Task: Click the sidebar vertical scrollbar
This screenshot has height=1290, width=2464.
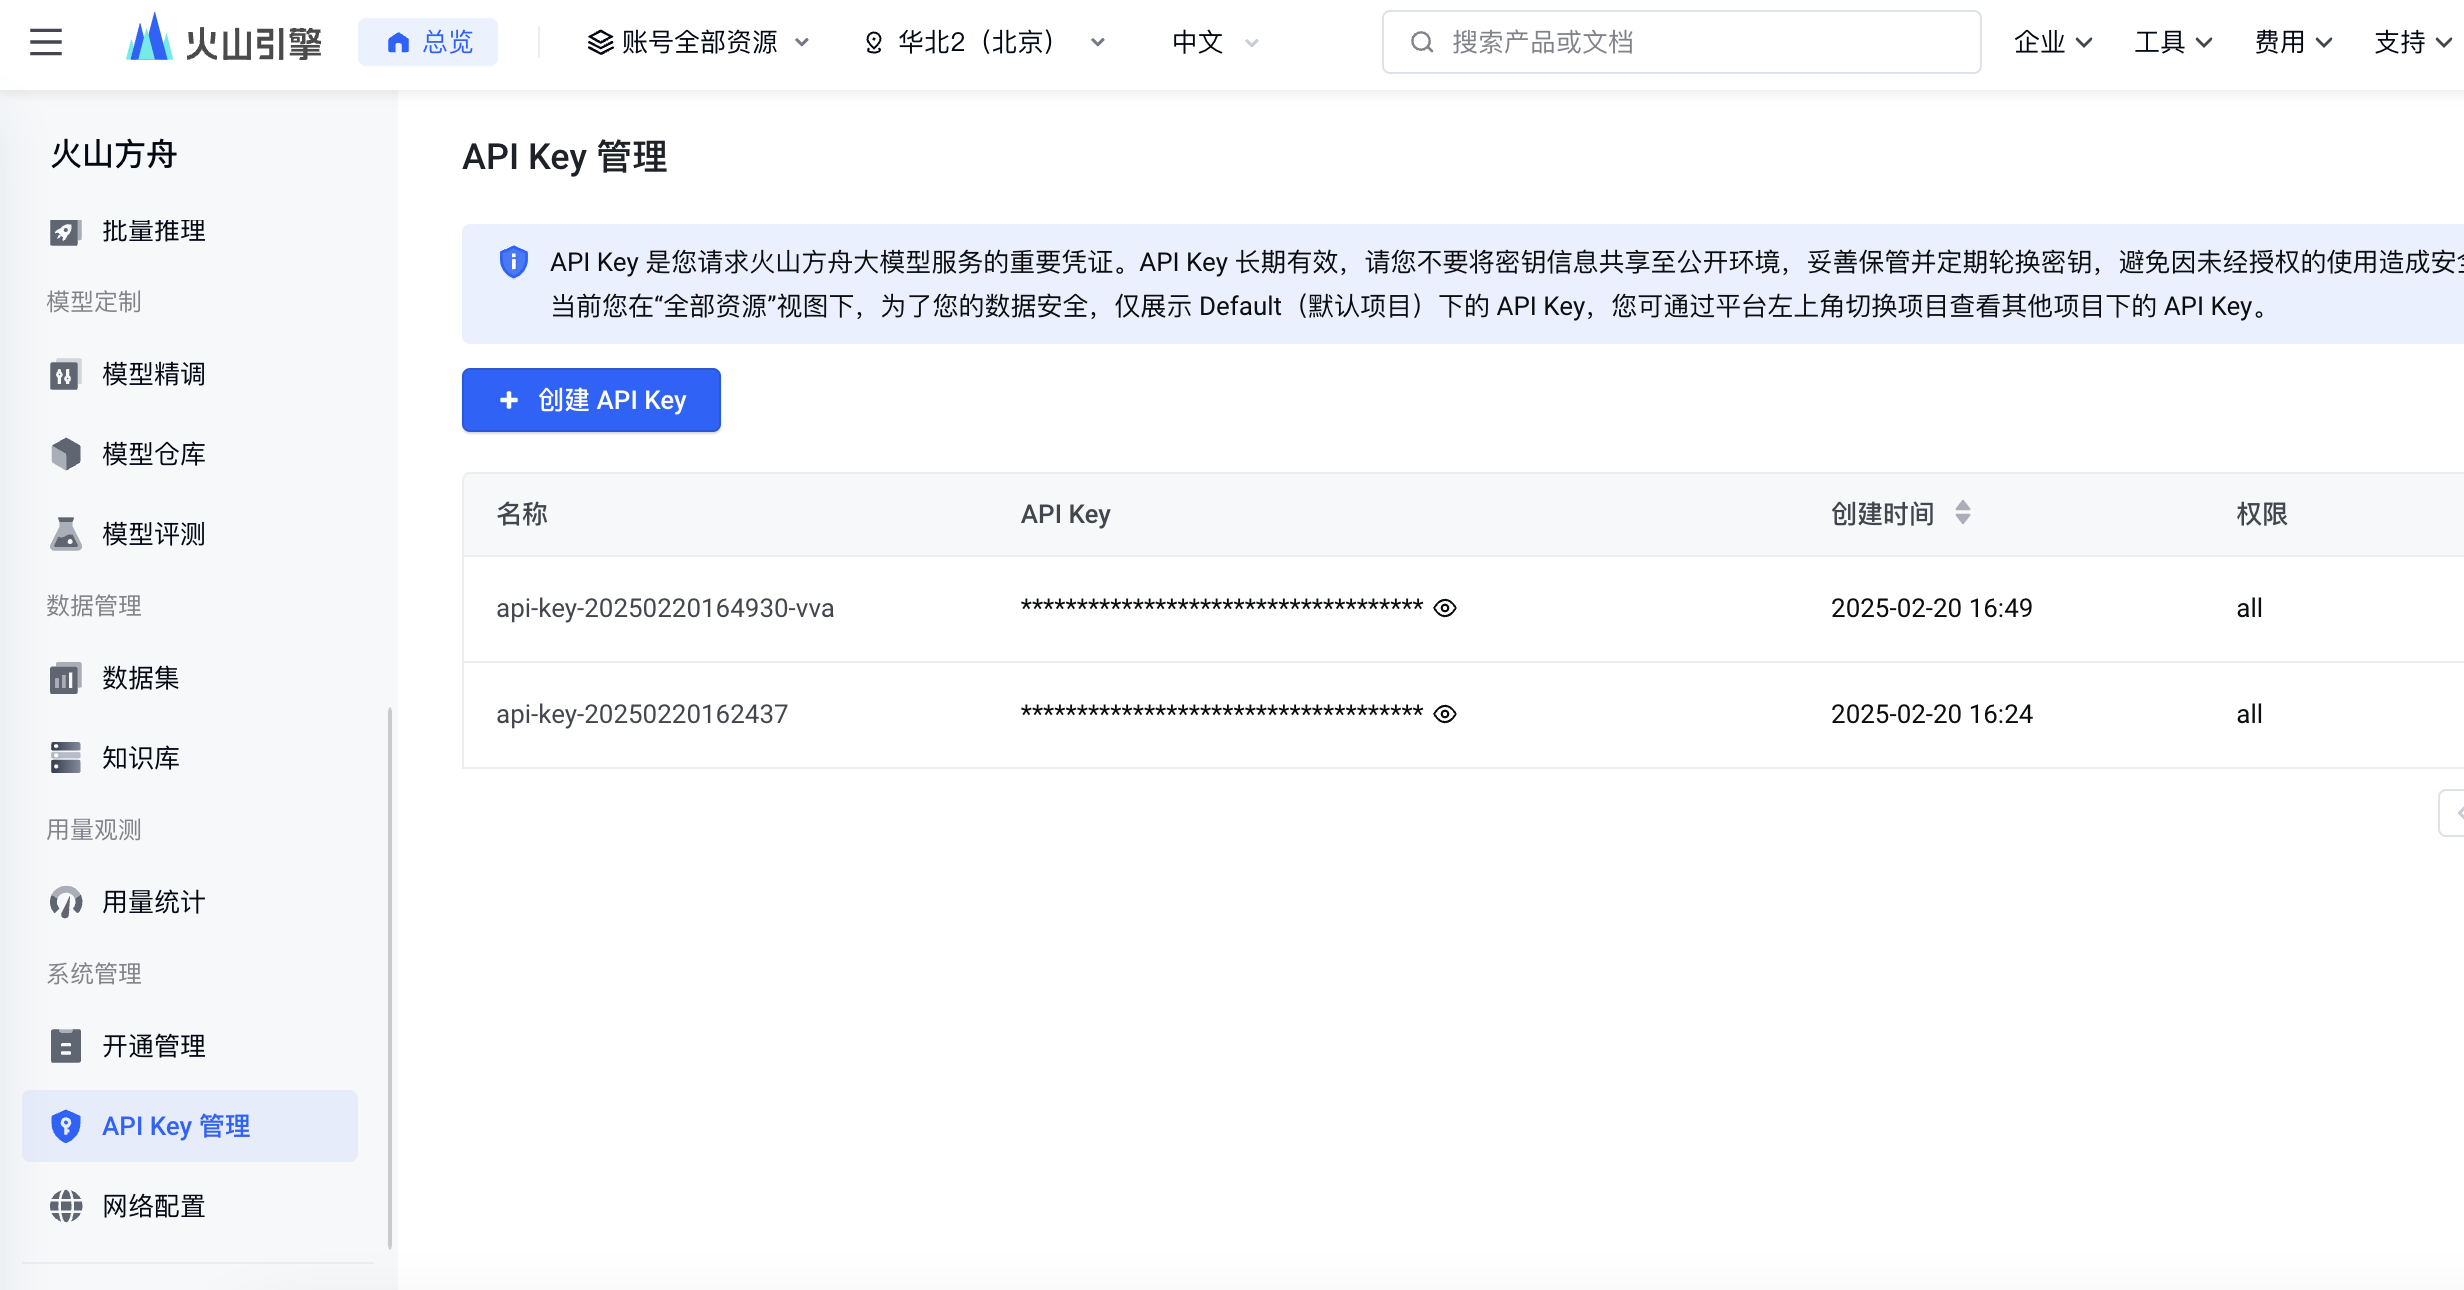Action: click(x=389, y=978)
